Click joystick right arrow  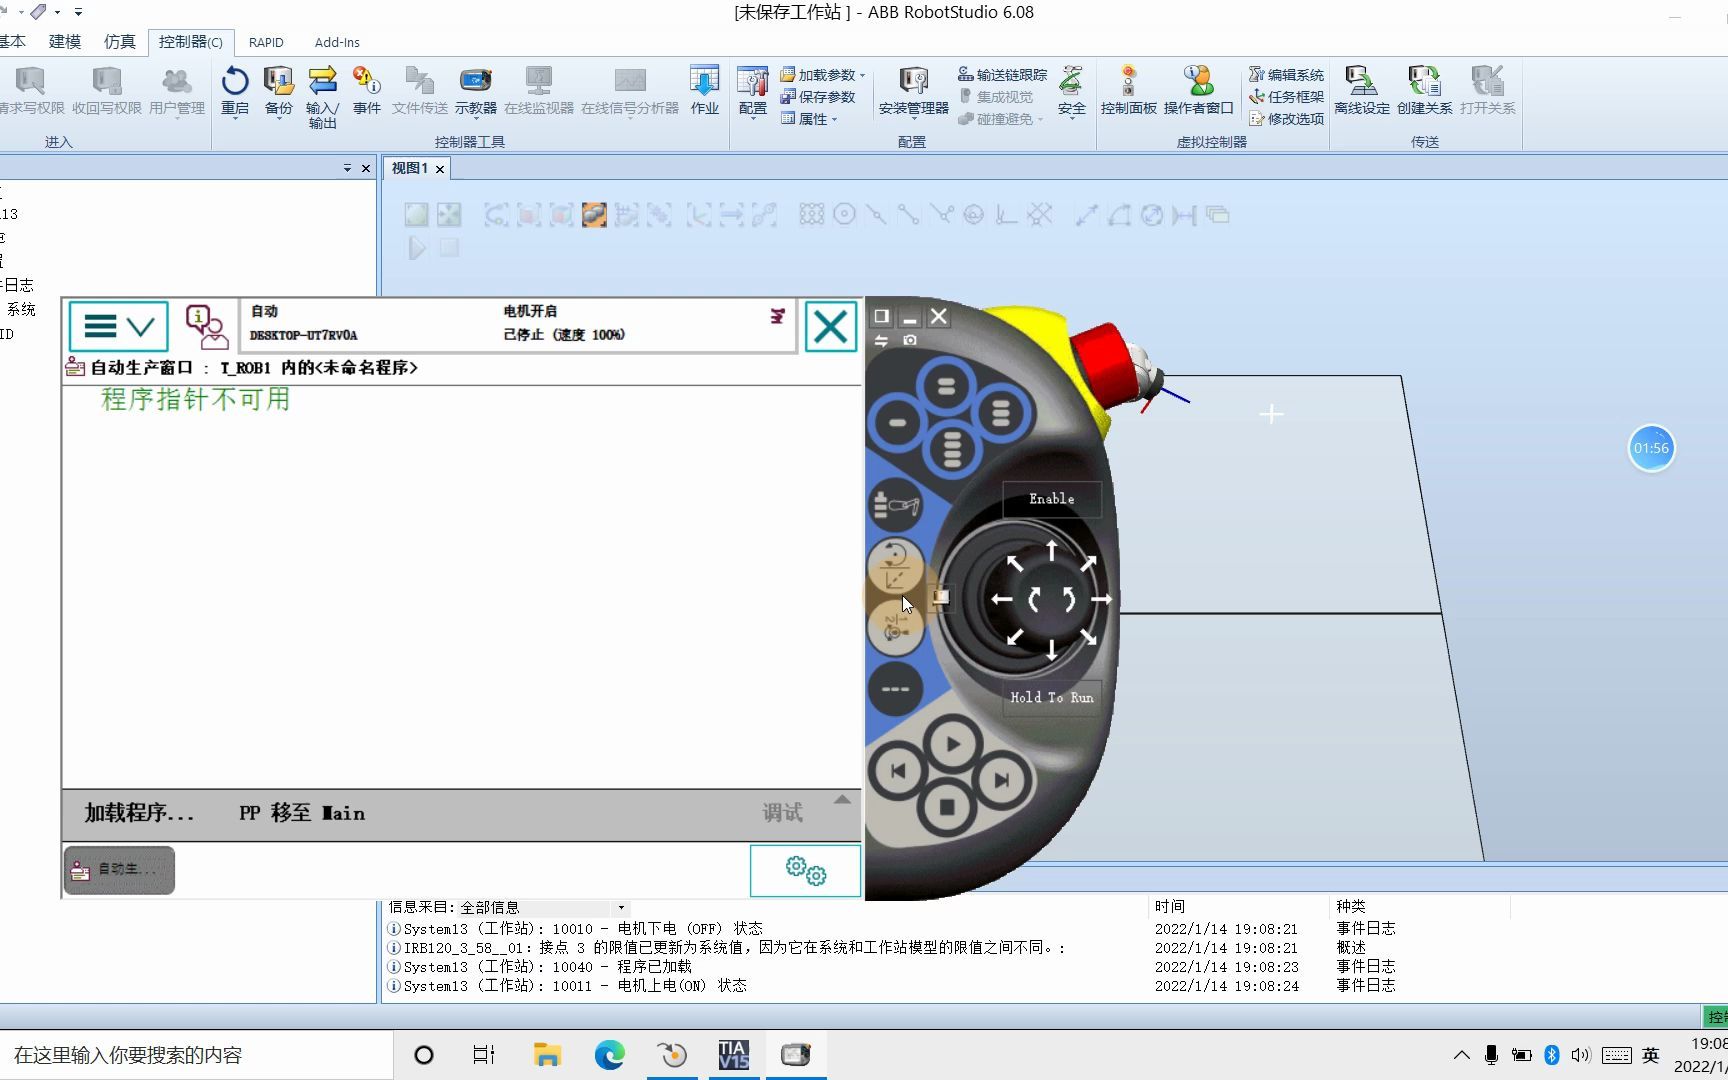1101,600
